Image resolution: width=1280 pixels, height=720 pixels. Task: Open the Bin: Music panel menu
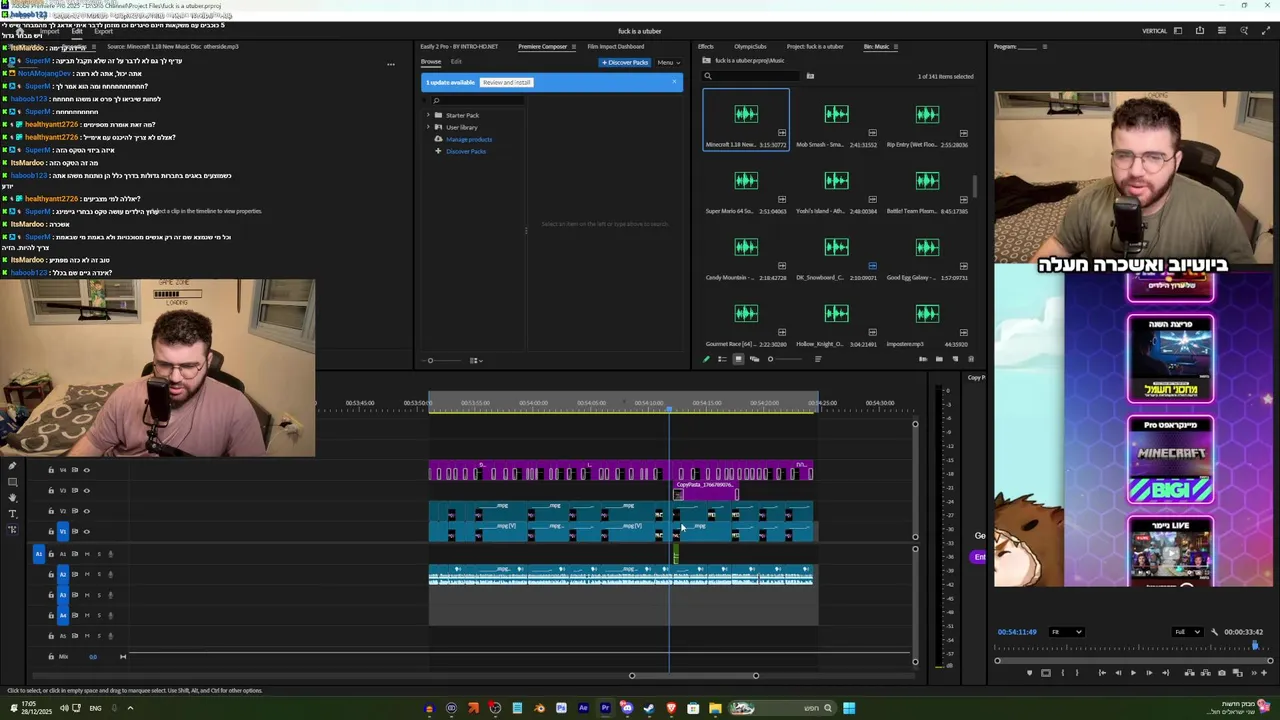coord(896,46)
